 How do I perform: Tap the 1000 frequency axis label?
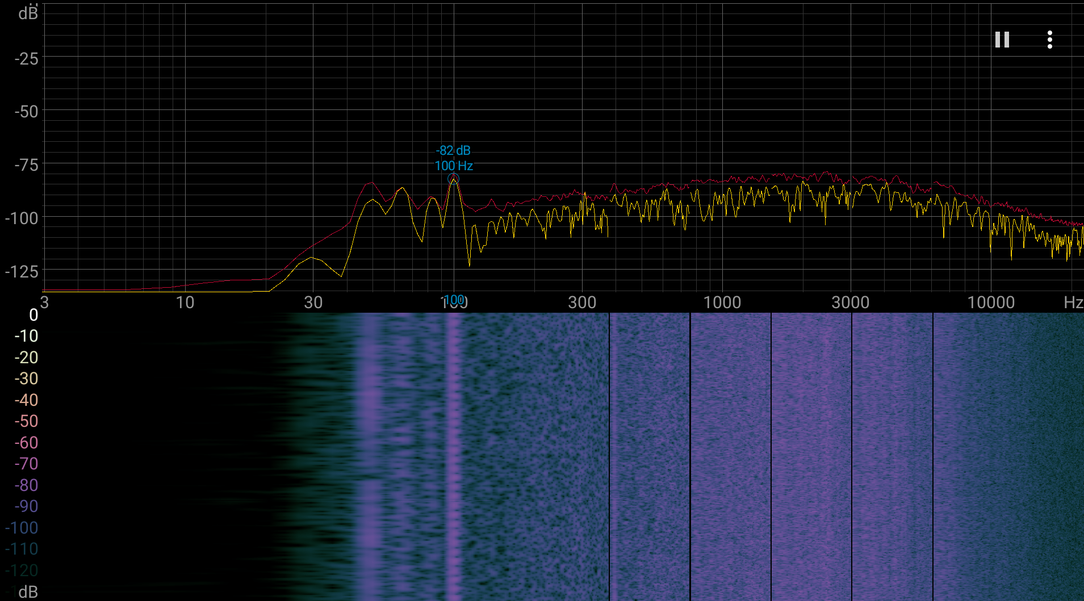[x=722, y=302]
